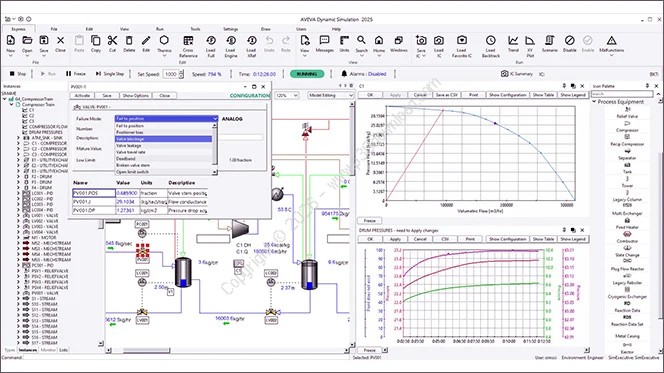This screenshot has width=664, height=373.
Task: Click the Save as CSV button
Action: 446,95
